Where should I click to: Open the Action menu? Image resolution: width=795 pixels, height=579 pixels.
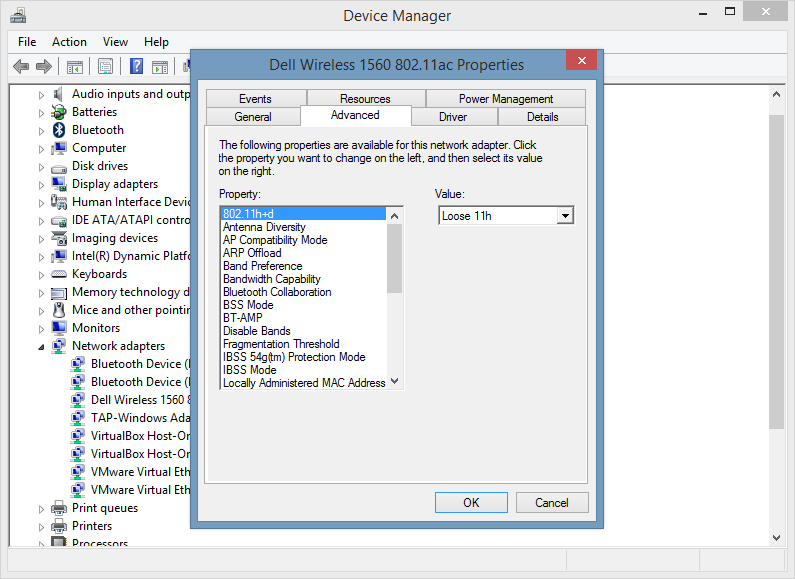pyautogui.click(x=69, y=42)
